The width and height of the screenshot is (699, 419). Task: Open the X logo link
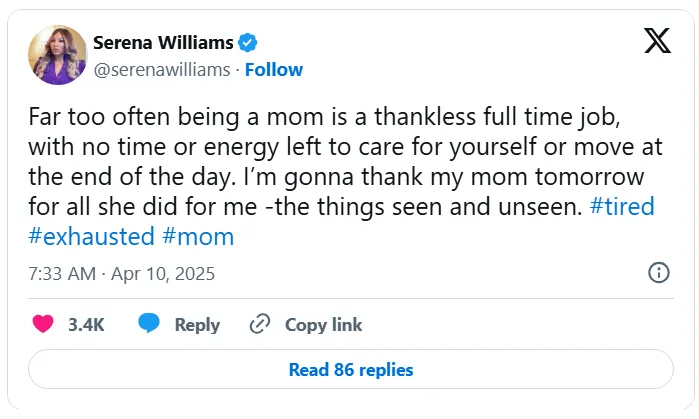pyautogui.click(x=657, y=41)
